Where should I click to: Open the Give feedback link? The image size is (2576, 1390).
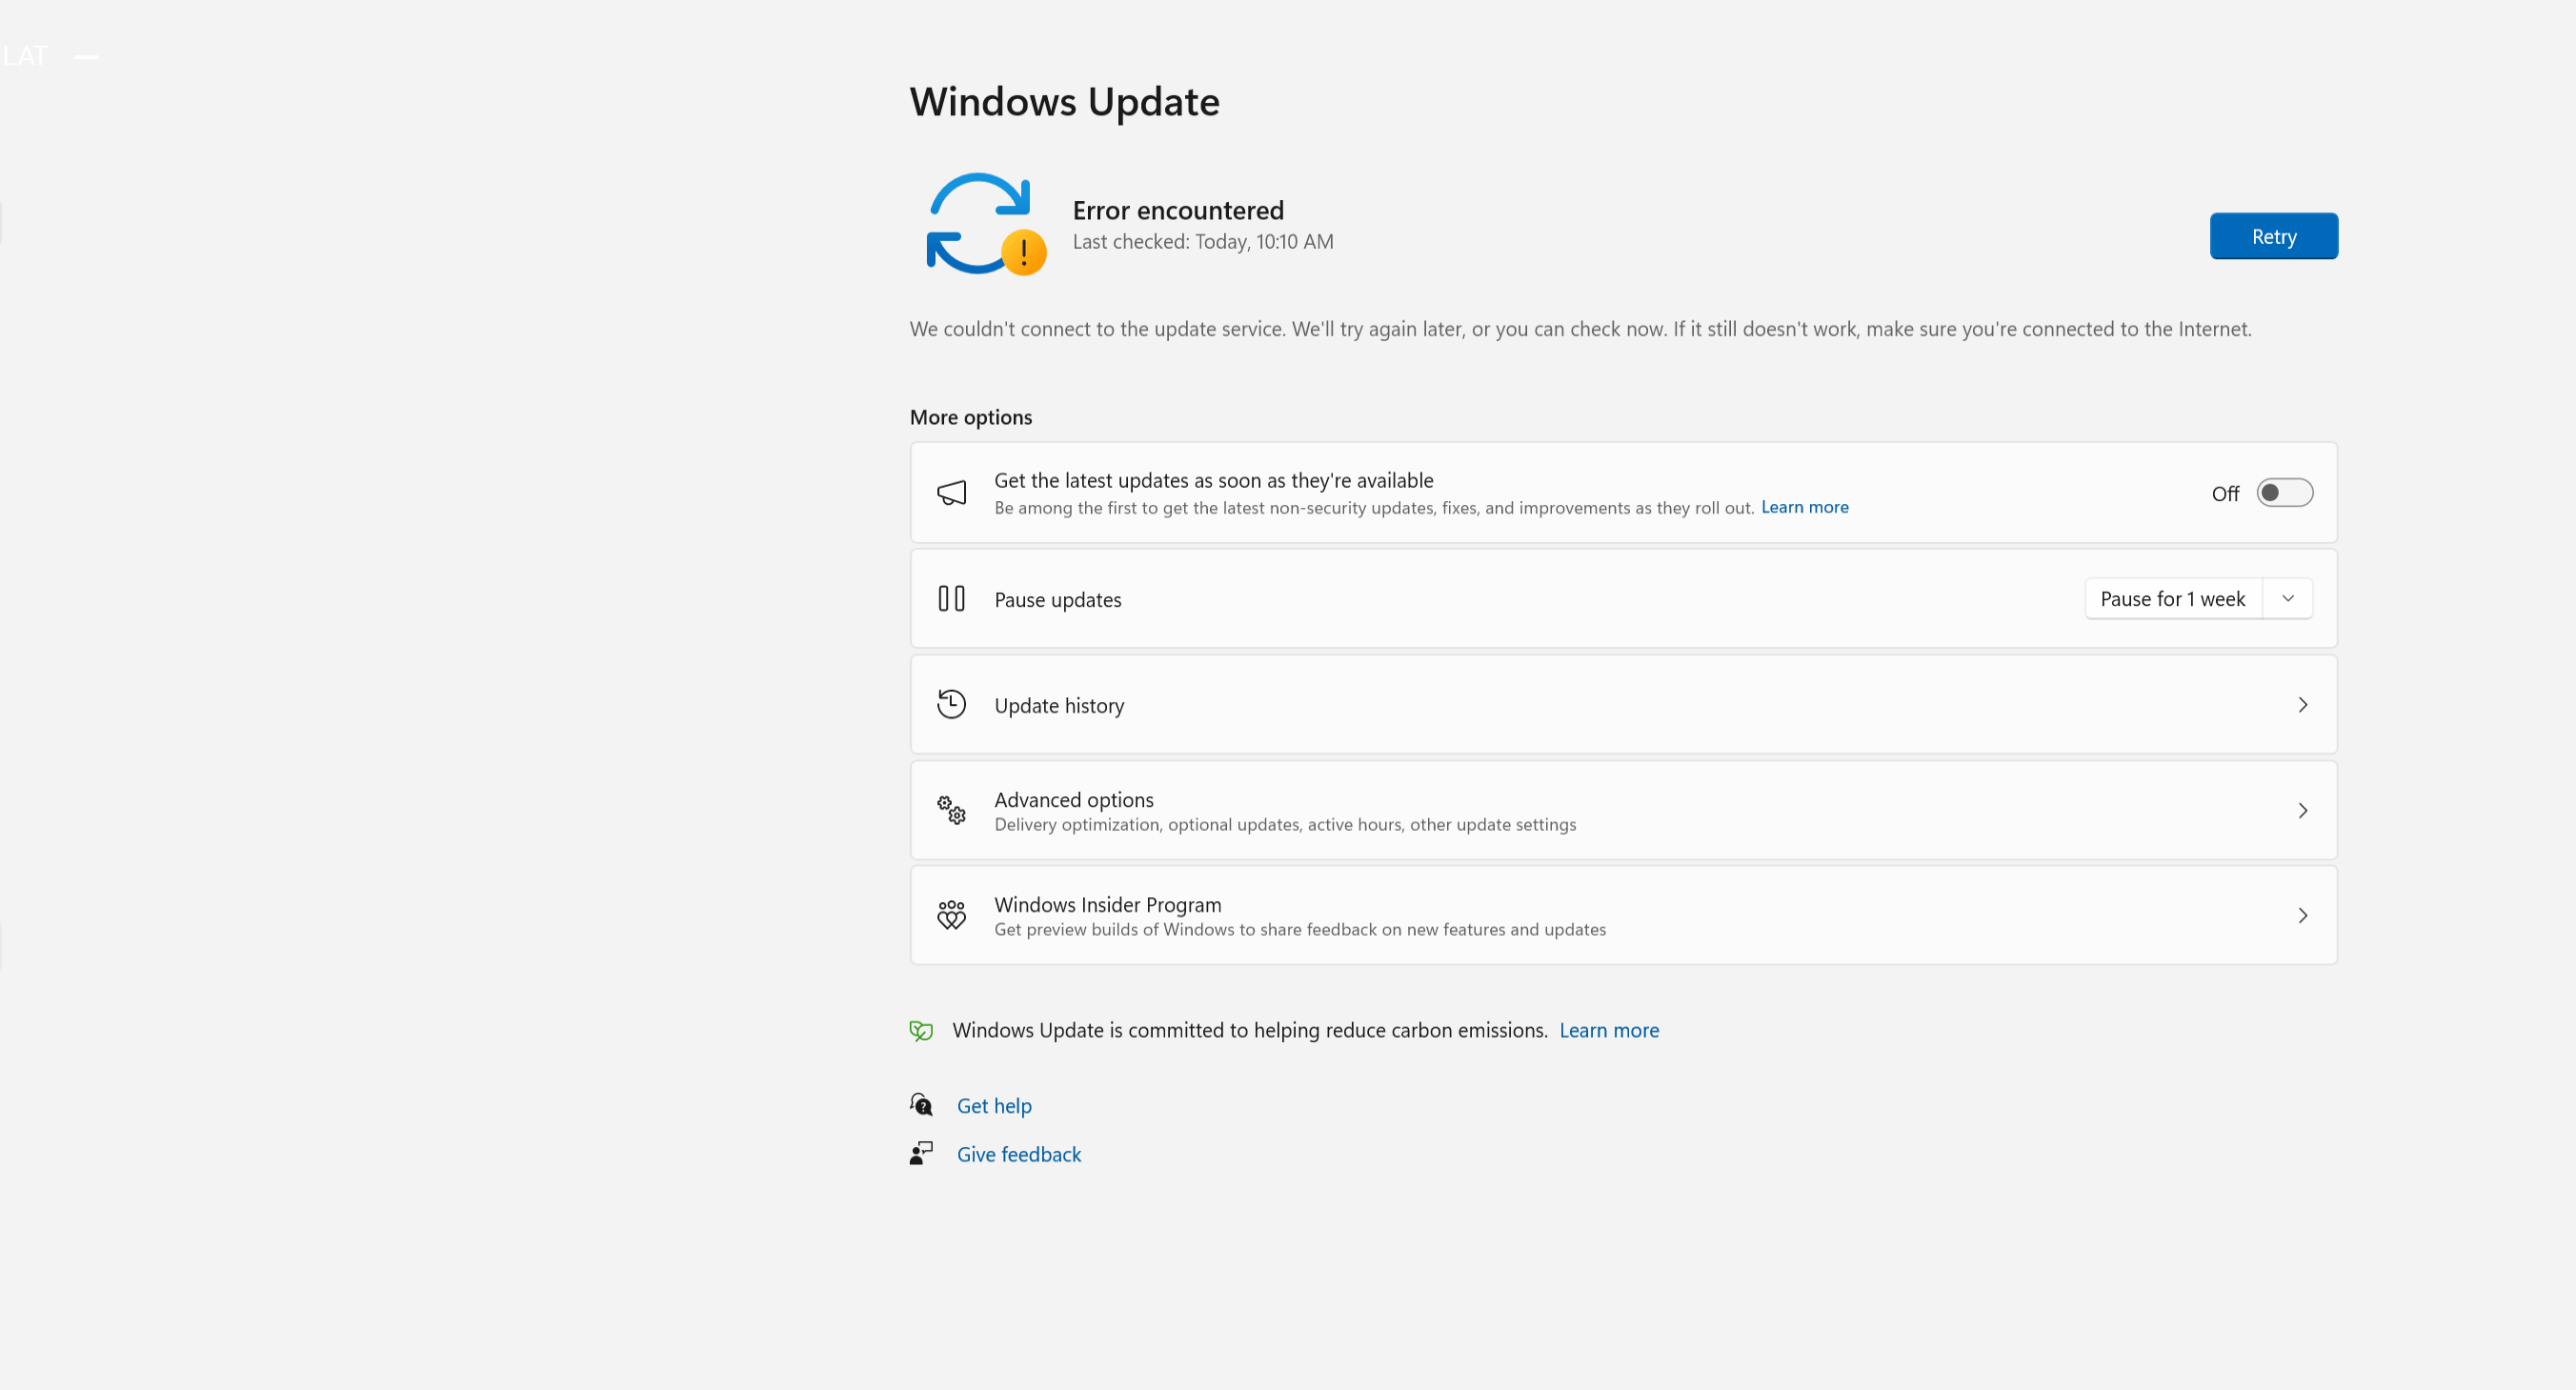coord(1019,1154)
